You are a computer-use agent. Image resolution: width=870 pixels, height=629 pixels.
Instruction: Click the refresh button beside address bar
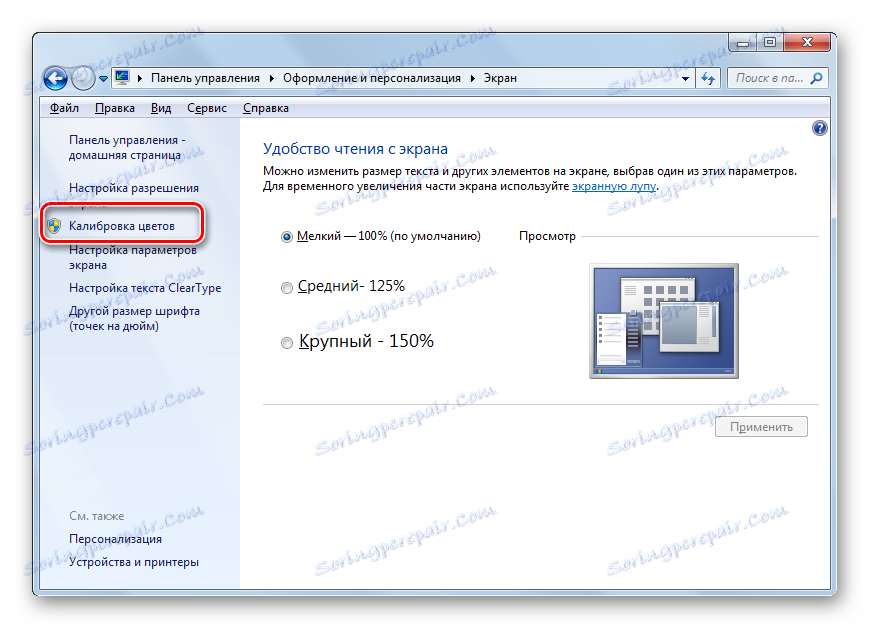click(708, 78)
